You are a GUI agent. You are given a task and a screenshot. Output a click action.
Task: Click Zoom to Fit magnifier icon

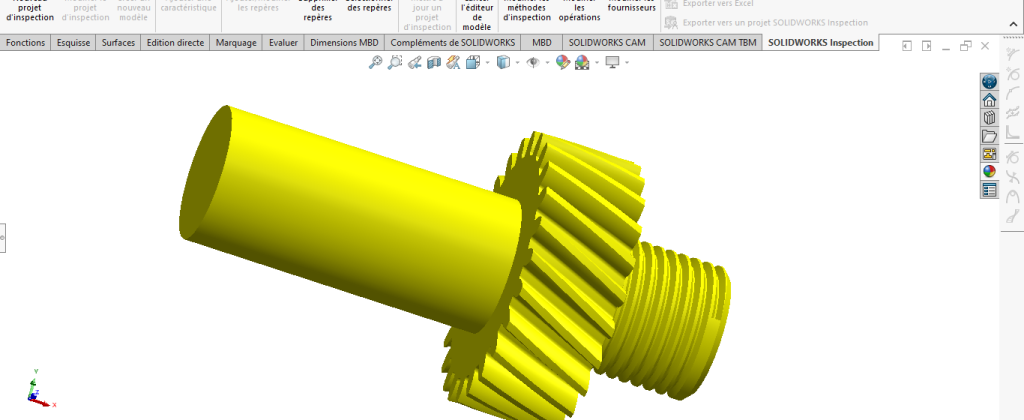pos(376,63)
